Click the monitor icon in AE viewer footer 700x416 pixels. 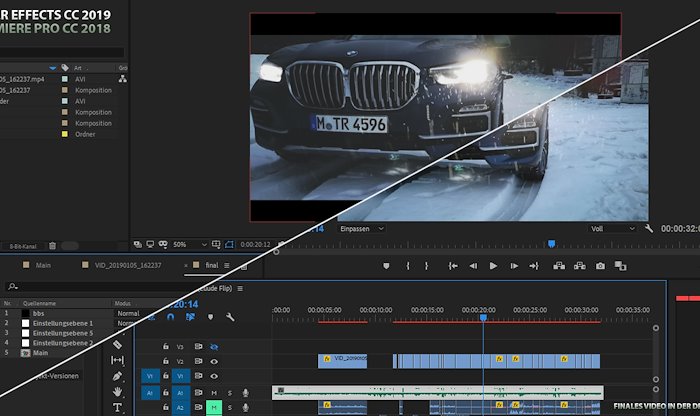click(x=150, y=244)
